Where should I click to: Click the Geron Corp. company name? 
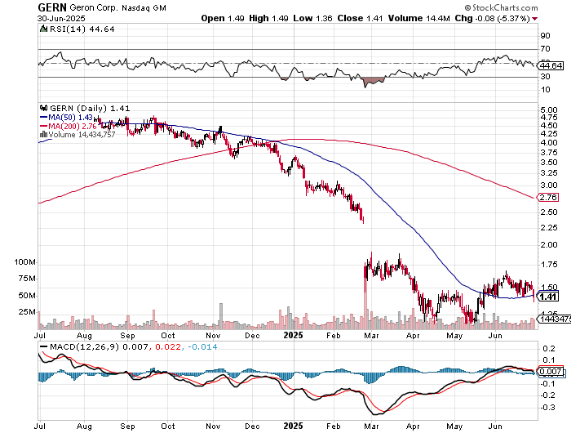[93, 8]
